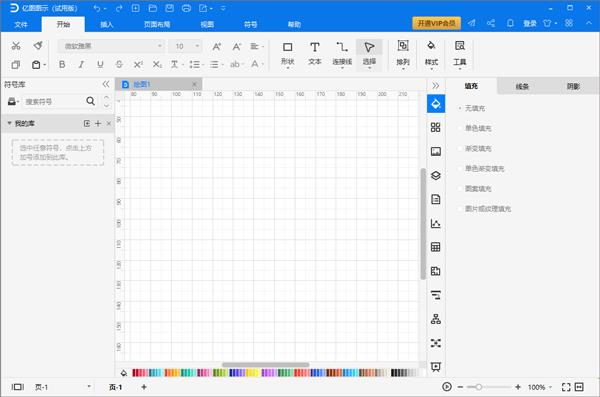Toggle Italic formatting

(81, 64)
